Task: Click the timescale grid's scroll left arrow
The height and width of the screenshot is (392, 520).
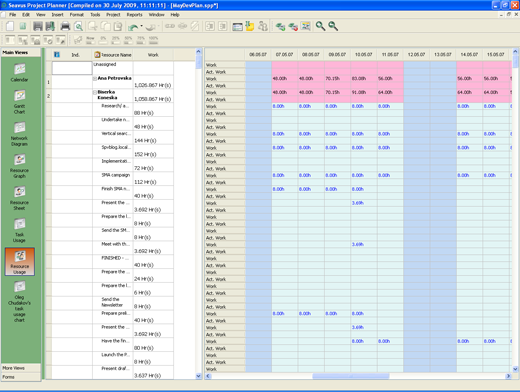Action: click(x=208, y=376)
